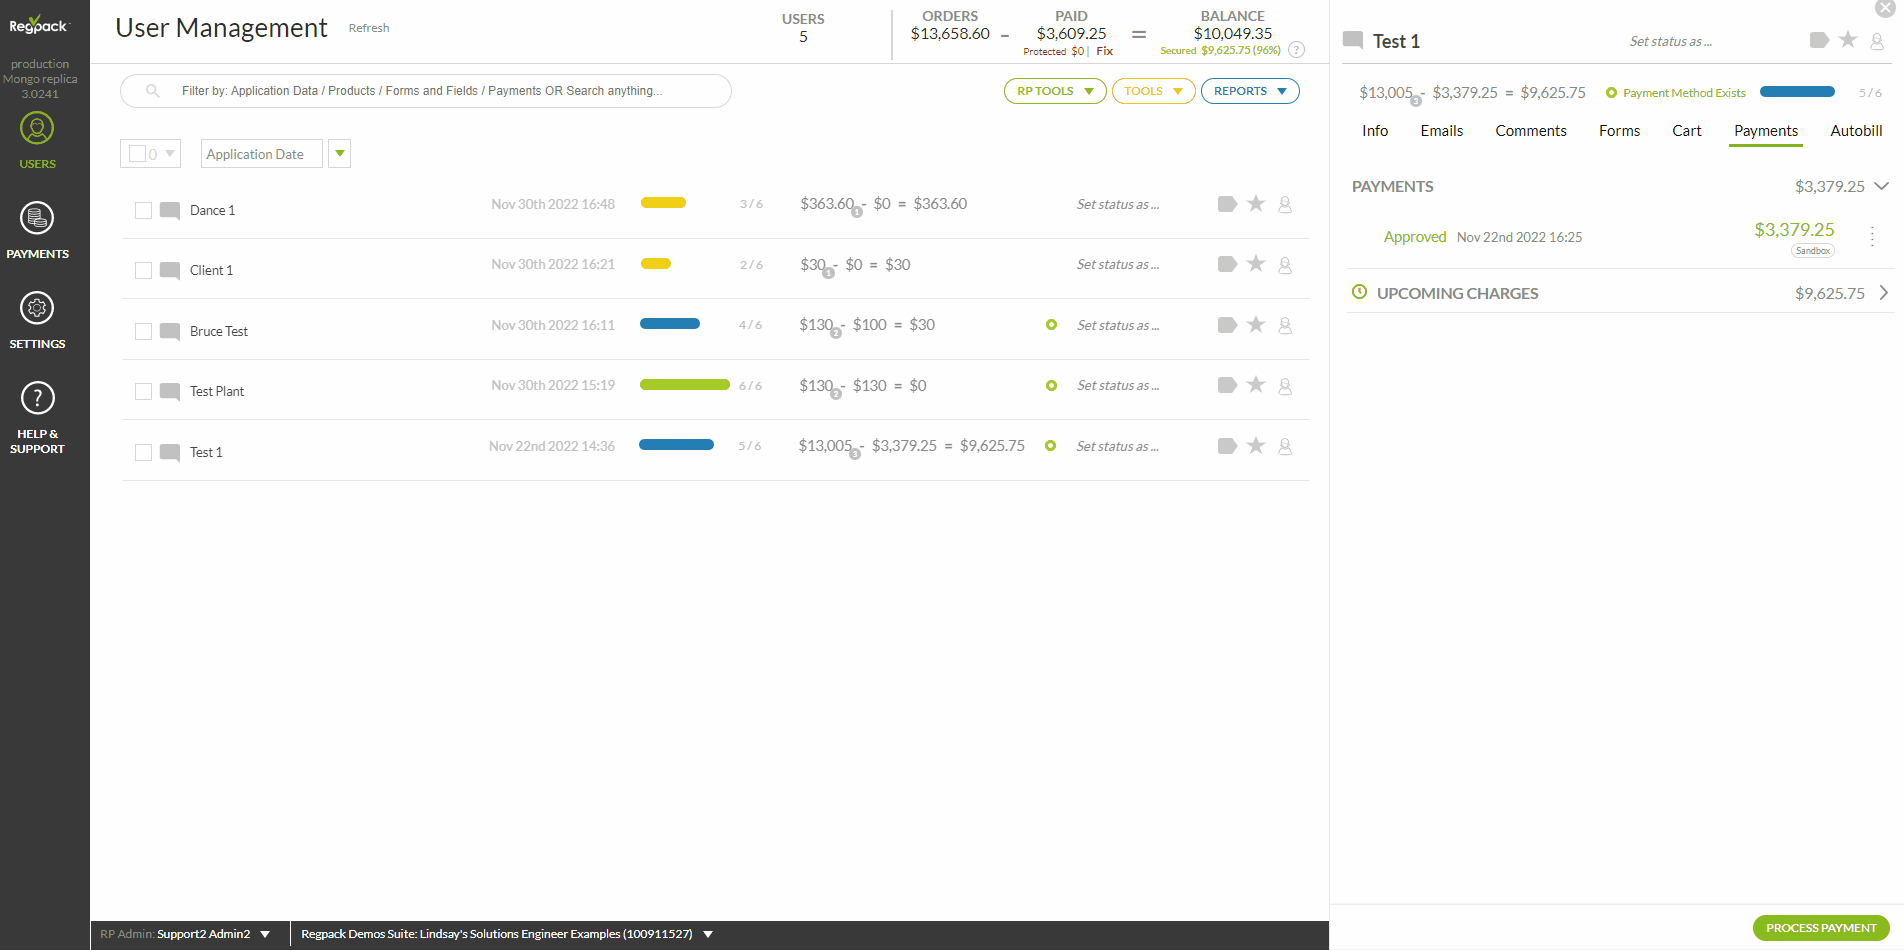1904x950 pixels.
Task: Open the TOOLS dropdown
Action: click(x=1153, y=91)
